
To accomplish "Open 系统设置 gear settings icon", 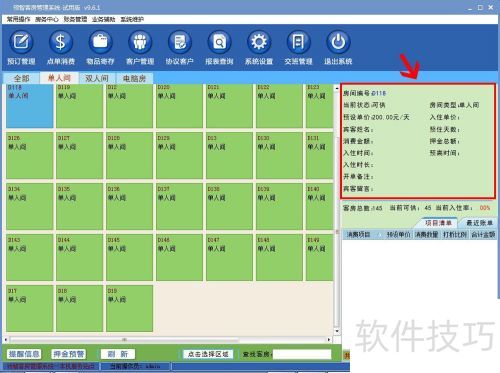I will [x=259, y=47].
